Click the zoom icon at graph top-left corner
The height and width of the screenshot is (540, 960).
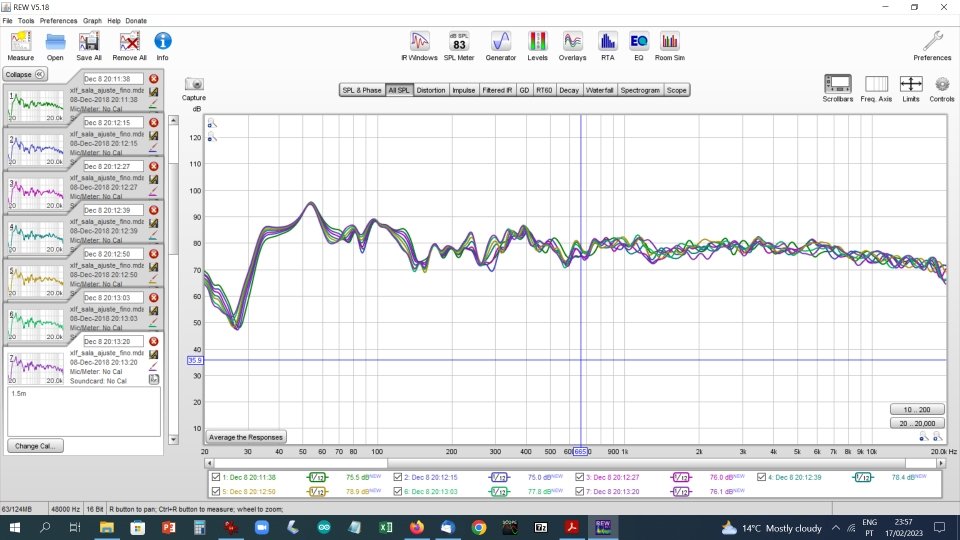pos(212,124)
